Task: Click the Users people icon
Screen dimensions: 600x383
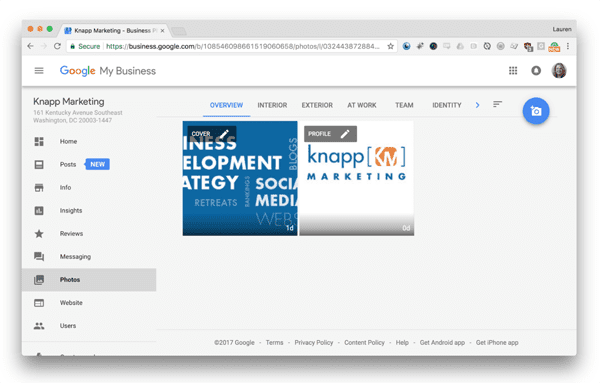Action: [x=39, y=326]
